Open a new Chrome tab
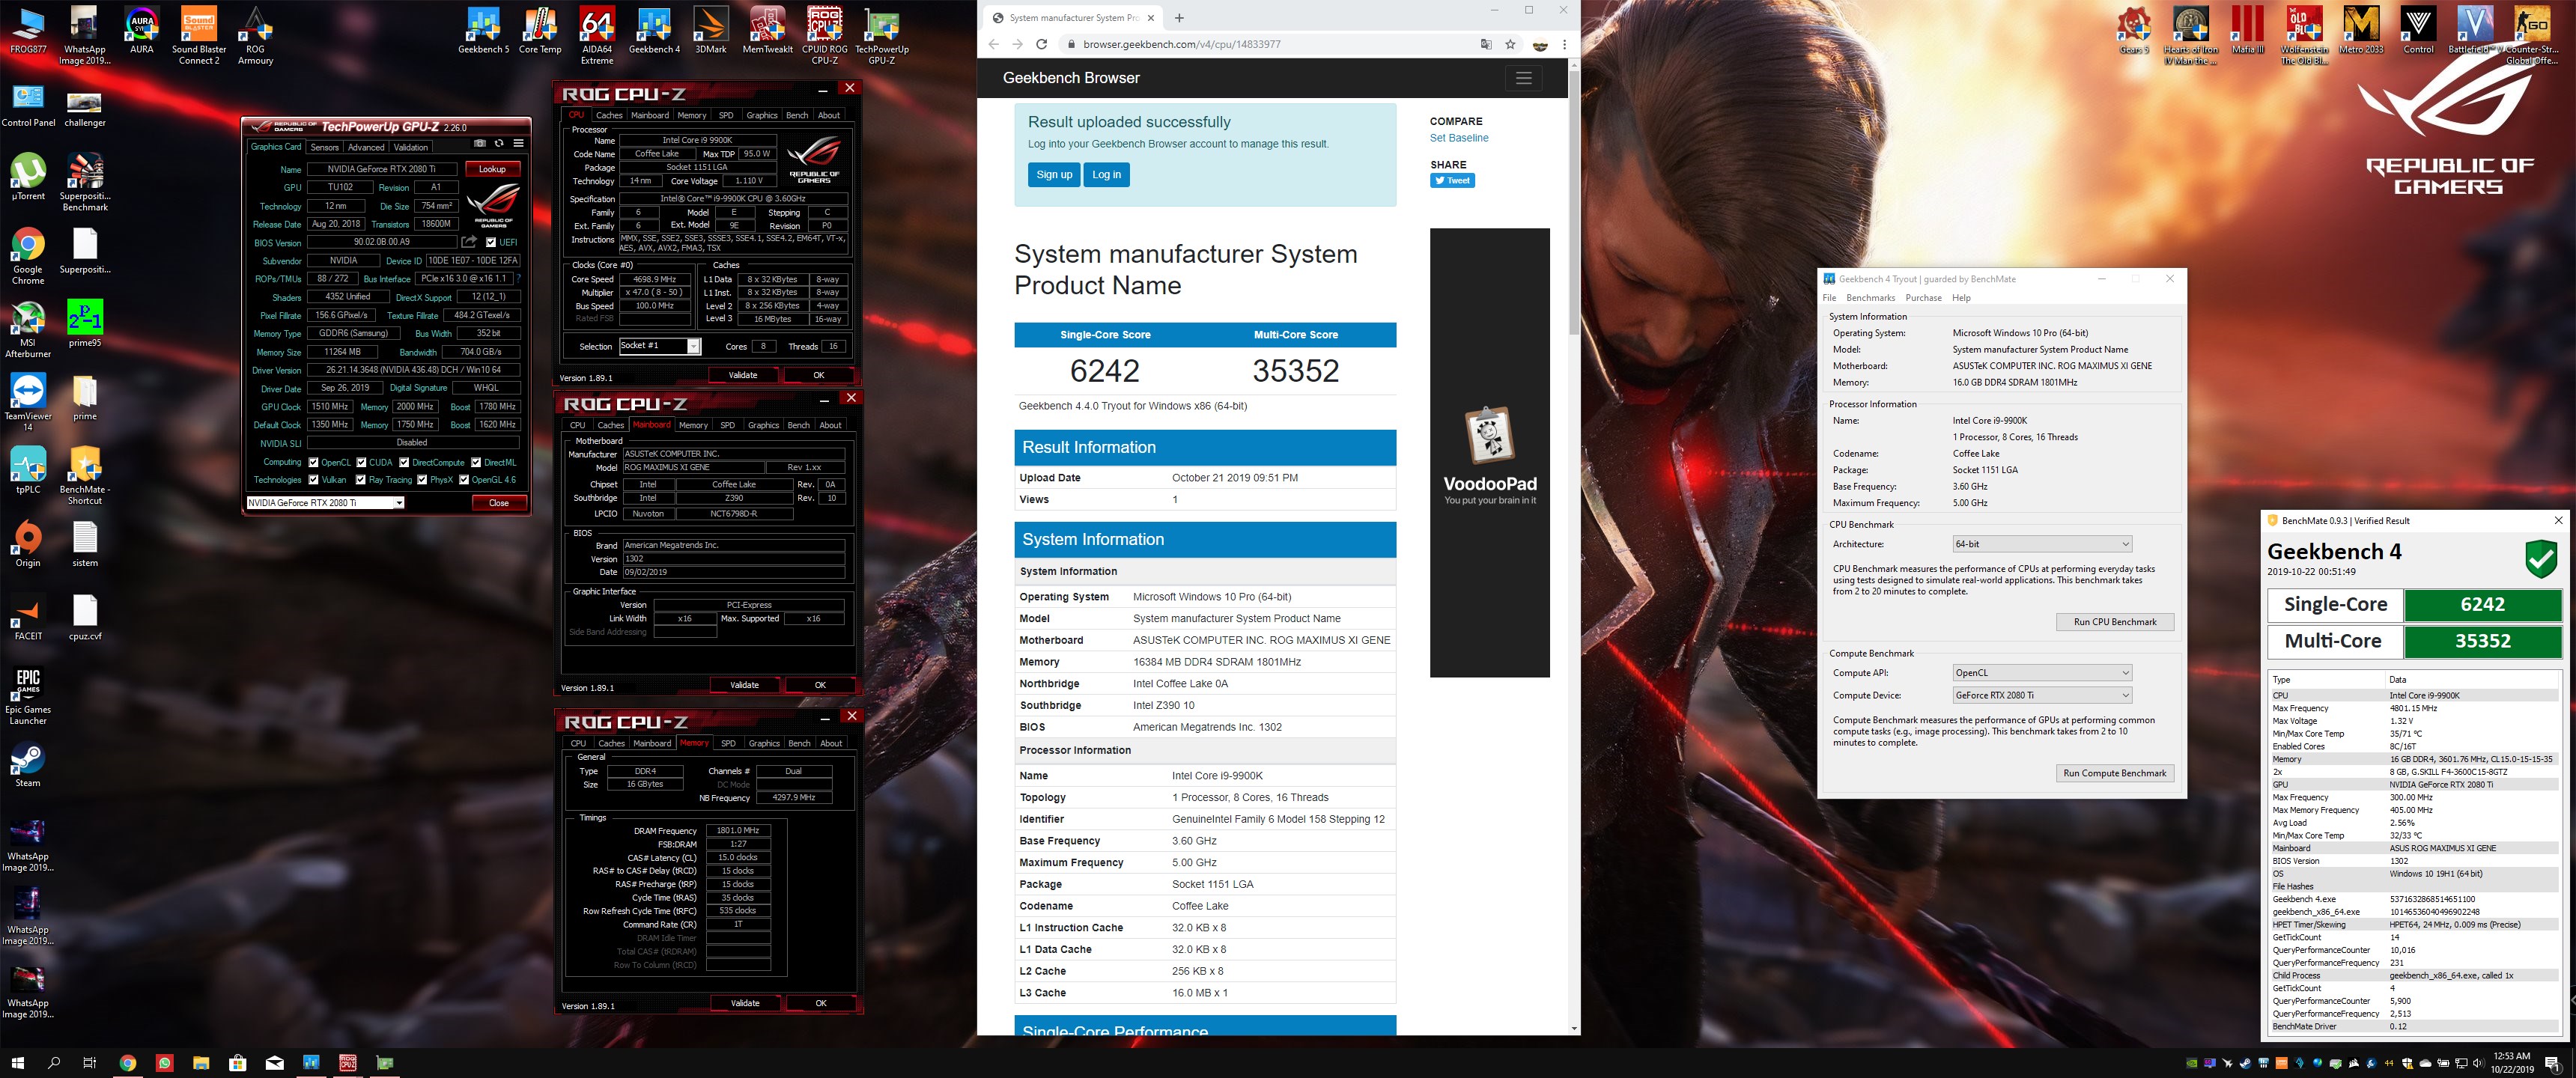 [x=1179, y=18]
